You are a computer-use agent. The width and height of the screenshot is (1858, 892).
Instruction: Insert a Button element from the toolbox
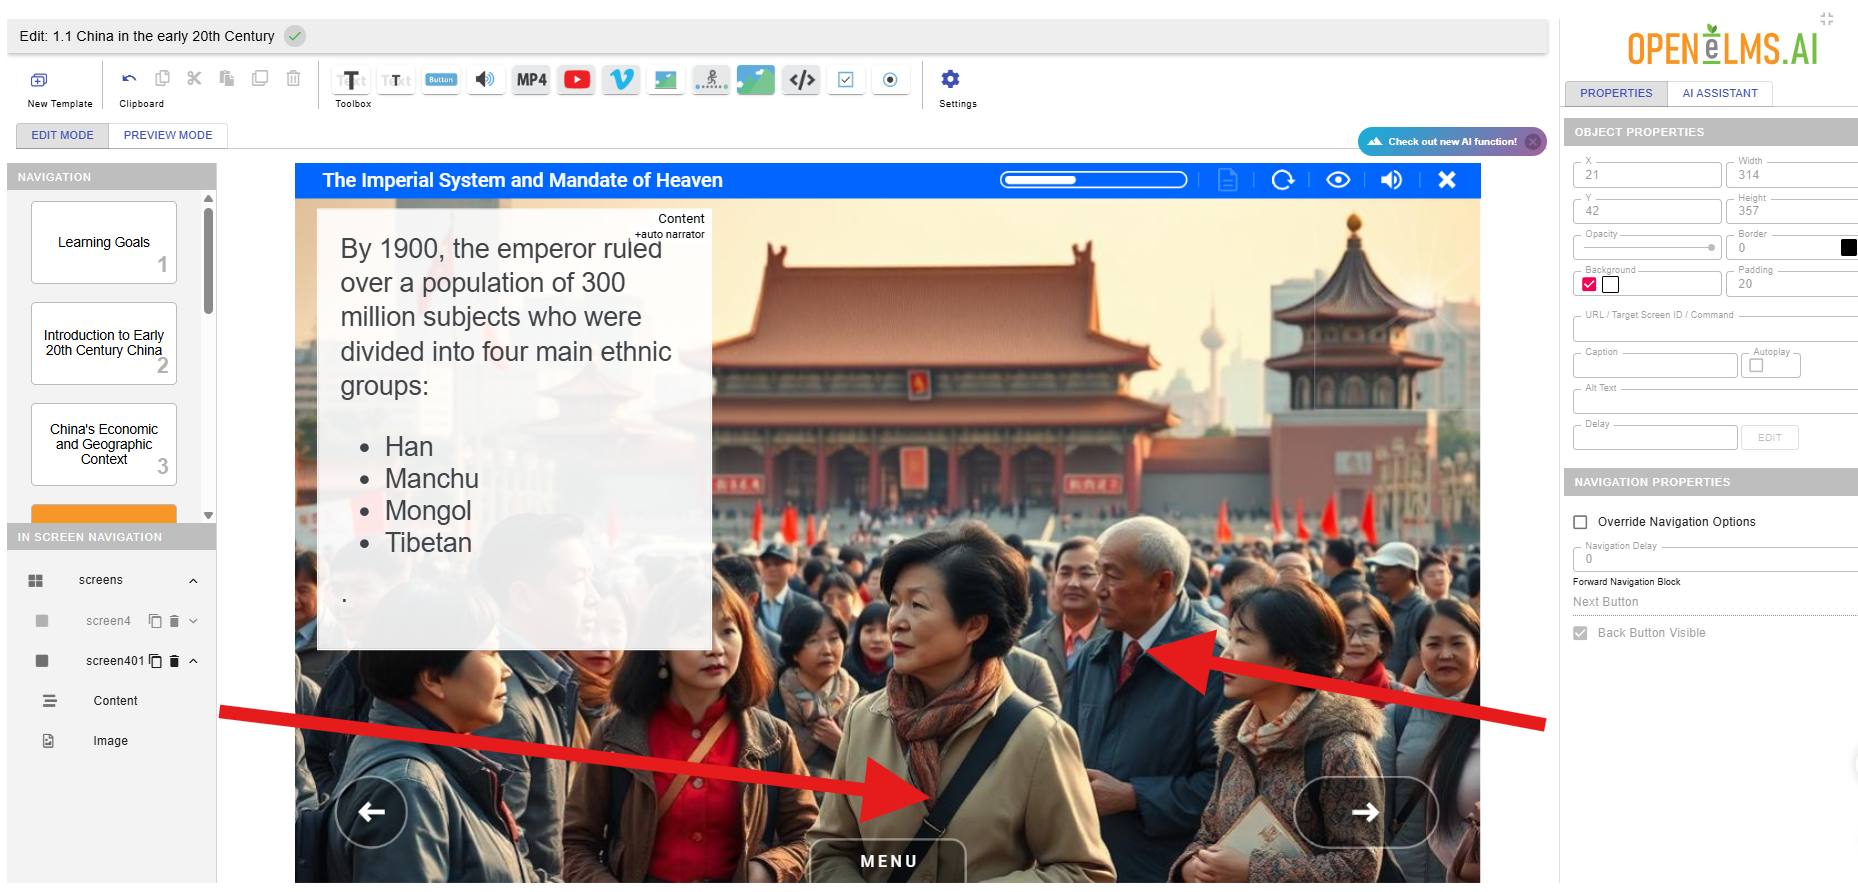pos(441,80)
